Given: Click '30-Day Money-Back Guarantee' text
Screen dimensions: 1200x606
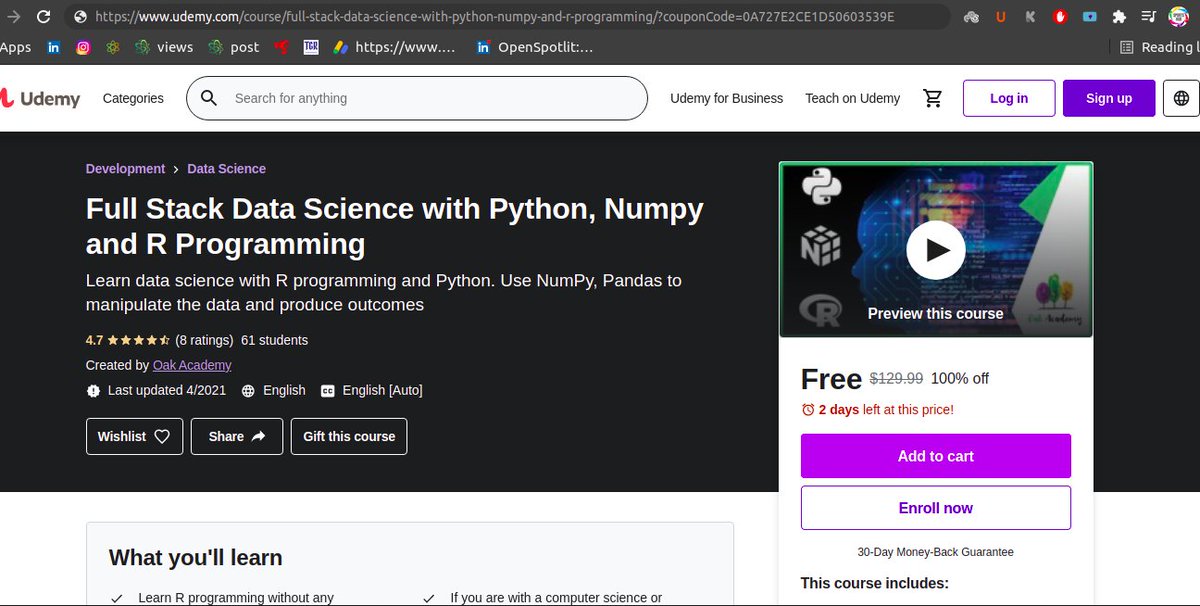Looking at the screenshot, I should tap(936, 552).
